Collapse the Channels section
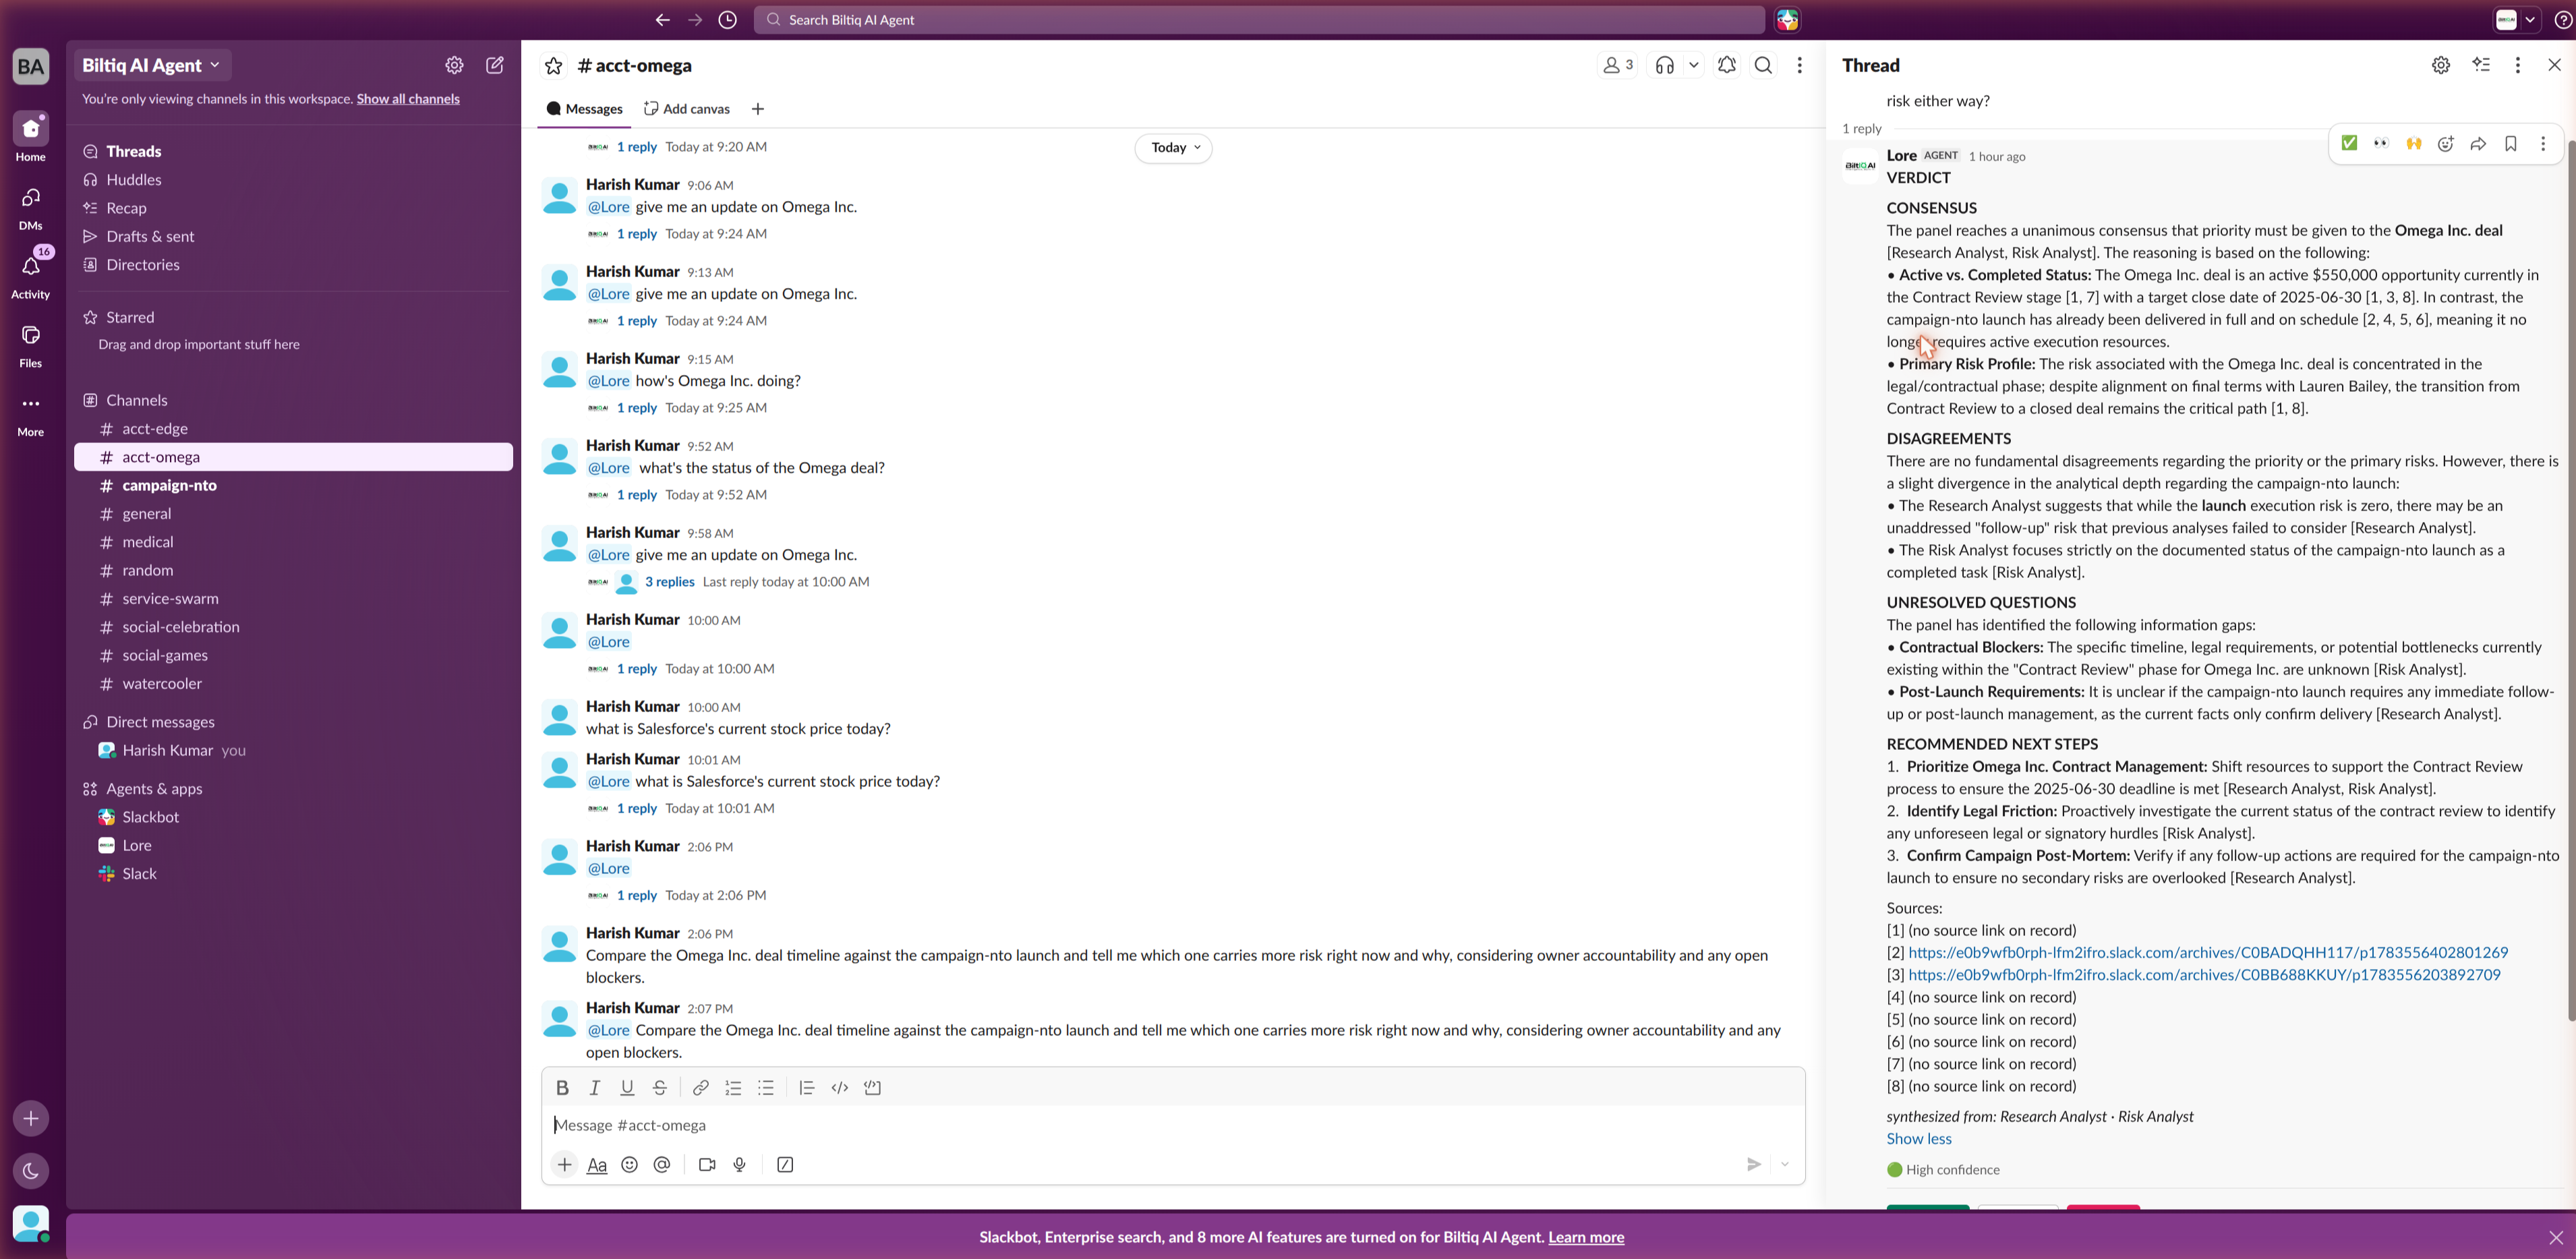The height and width of the screenshot is (1259, 2576). 137,401
